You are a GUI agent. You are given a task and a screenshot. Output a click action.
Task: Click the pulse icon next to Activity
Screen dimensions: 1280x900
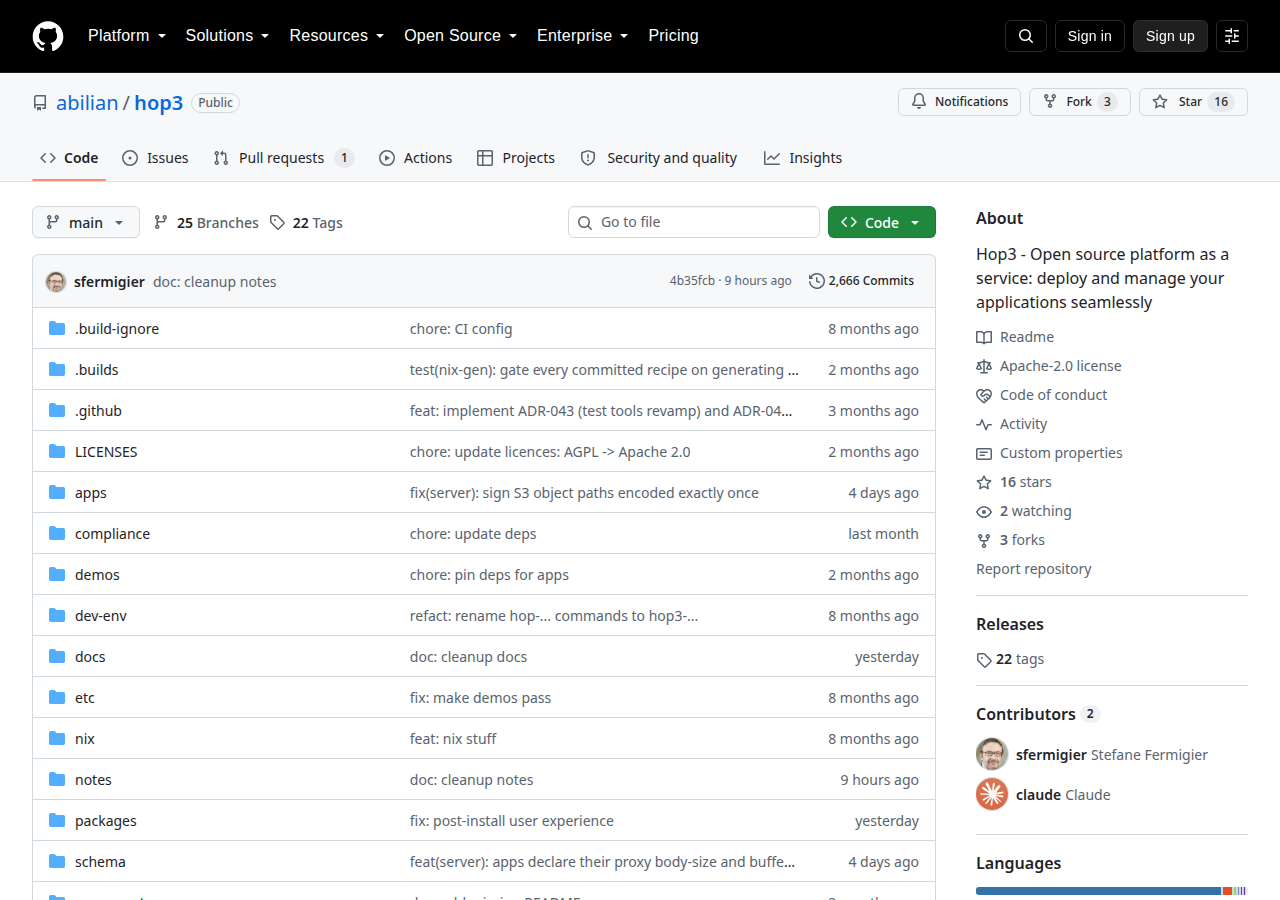click(x=984, y=424)
